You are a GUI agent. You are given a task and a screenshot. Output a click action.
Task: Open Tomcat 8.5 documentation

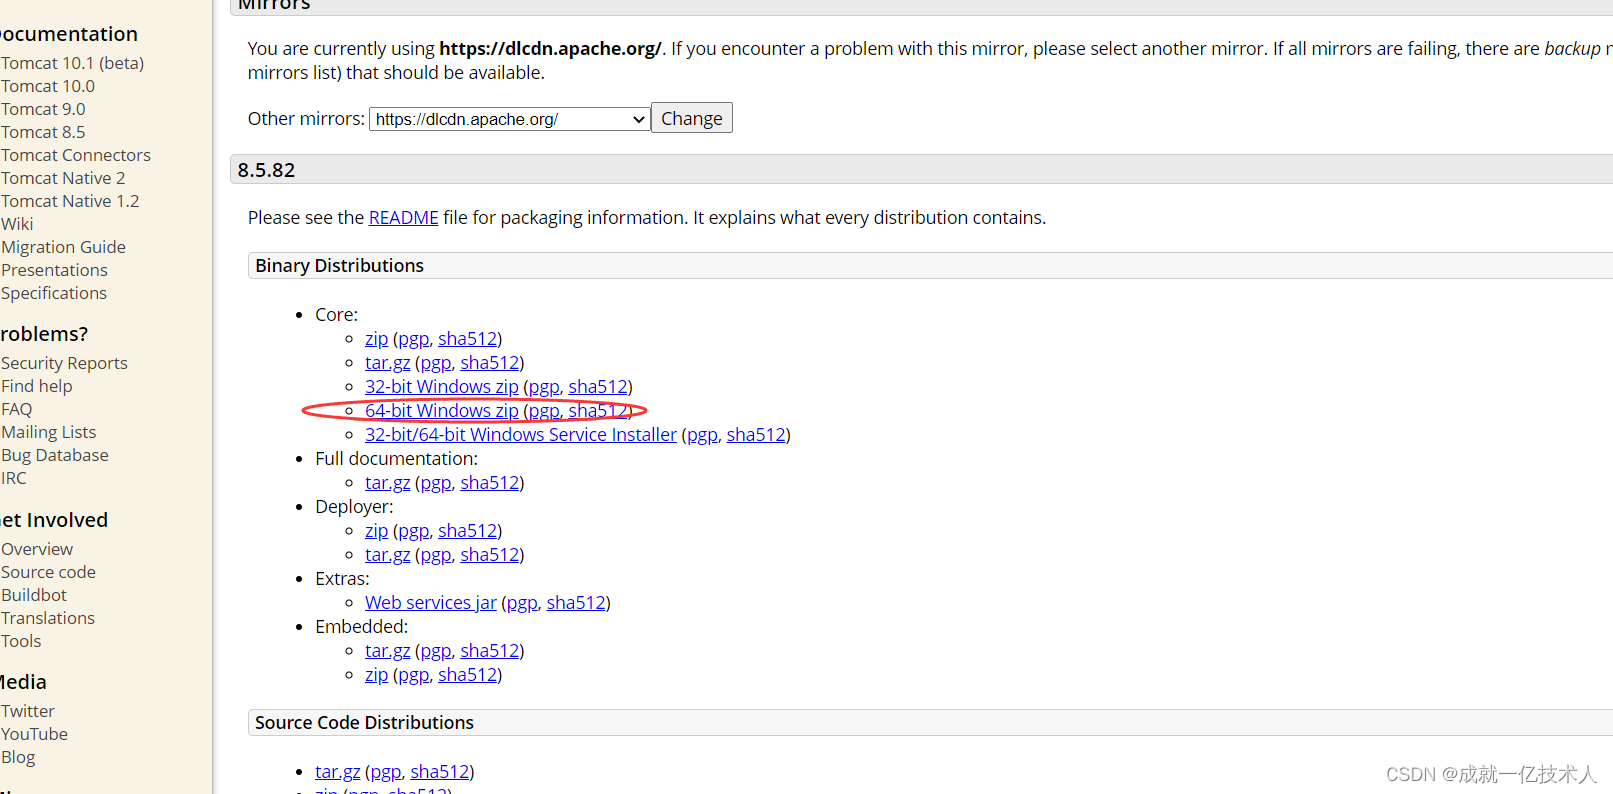(x=43, y=132)
